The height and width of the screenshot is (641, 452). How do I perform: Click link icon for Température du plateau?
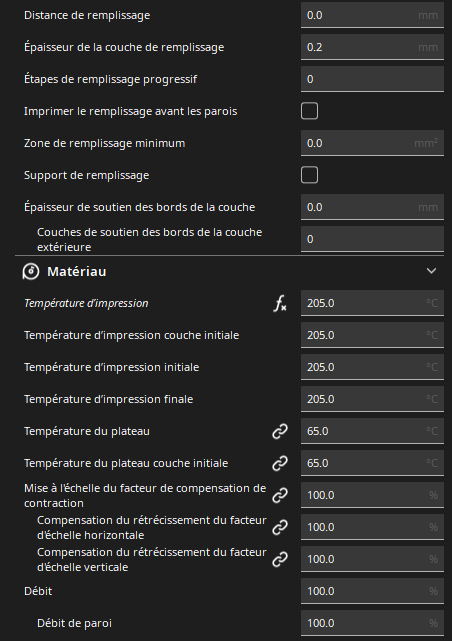(x=280, y=431)
